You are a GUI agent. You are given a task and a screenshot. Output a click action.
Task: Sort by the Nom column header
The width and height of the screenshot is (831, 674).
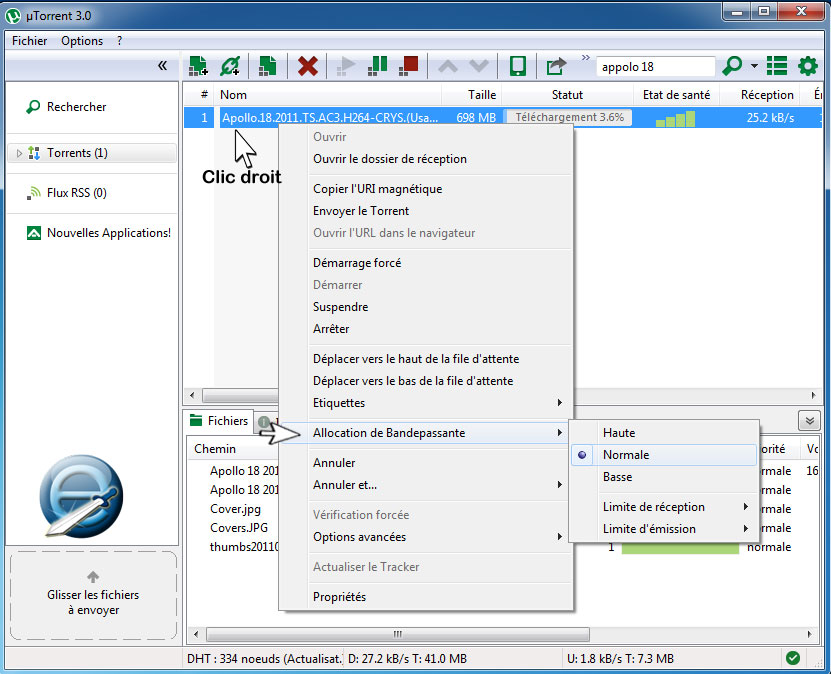(329, 95)
